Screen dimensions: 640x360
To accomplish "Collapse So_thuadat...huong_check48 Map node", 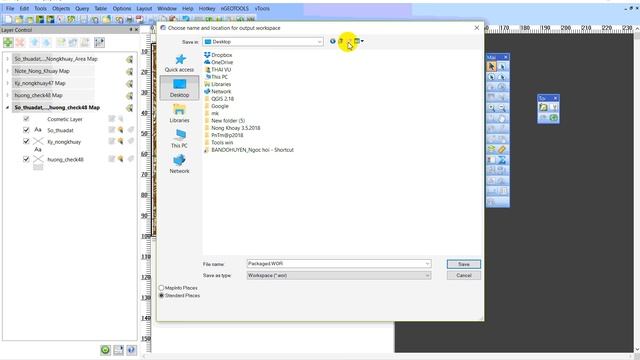I will tap(7, 108).
